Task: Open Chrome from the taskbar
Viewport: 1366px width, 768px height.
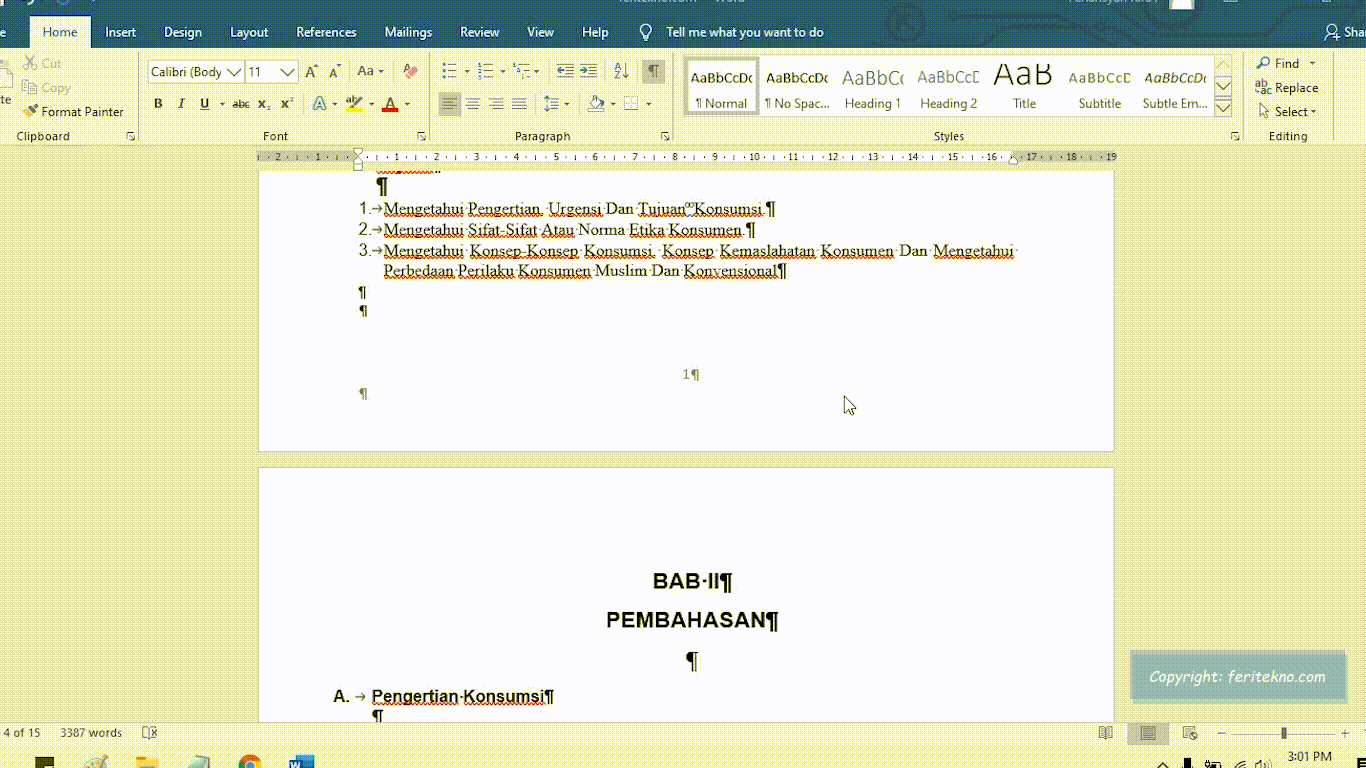Action: [250, 762]
